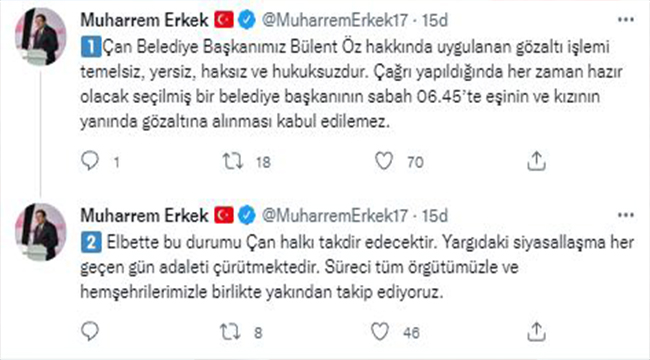Viewport: 650px width, 360px height.
Task: Like the second tweet with 46 likes
Action: [380, 331]
